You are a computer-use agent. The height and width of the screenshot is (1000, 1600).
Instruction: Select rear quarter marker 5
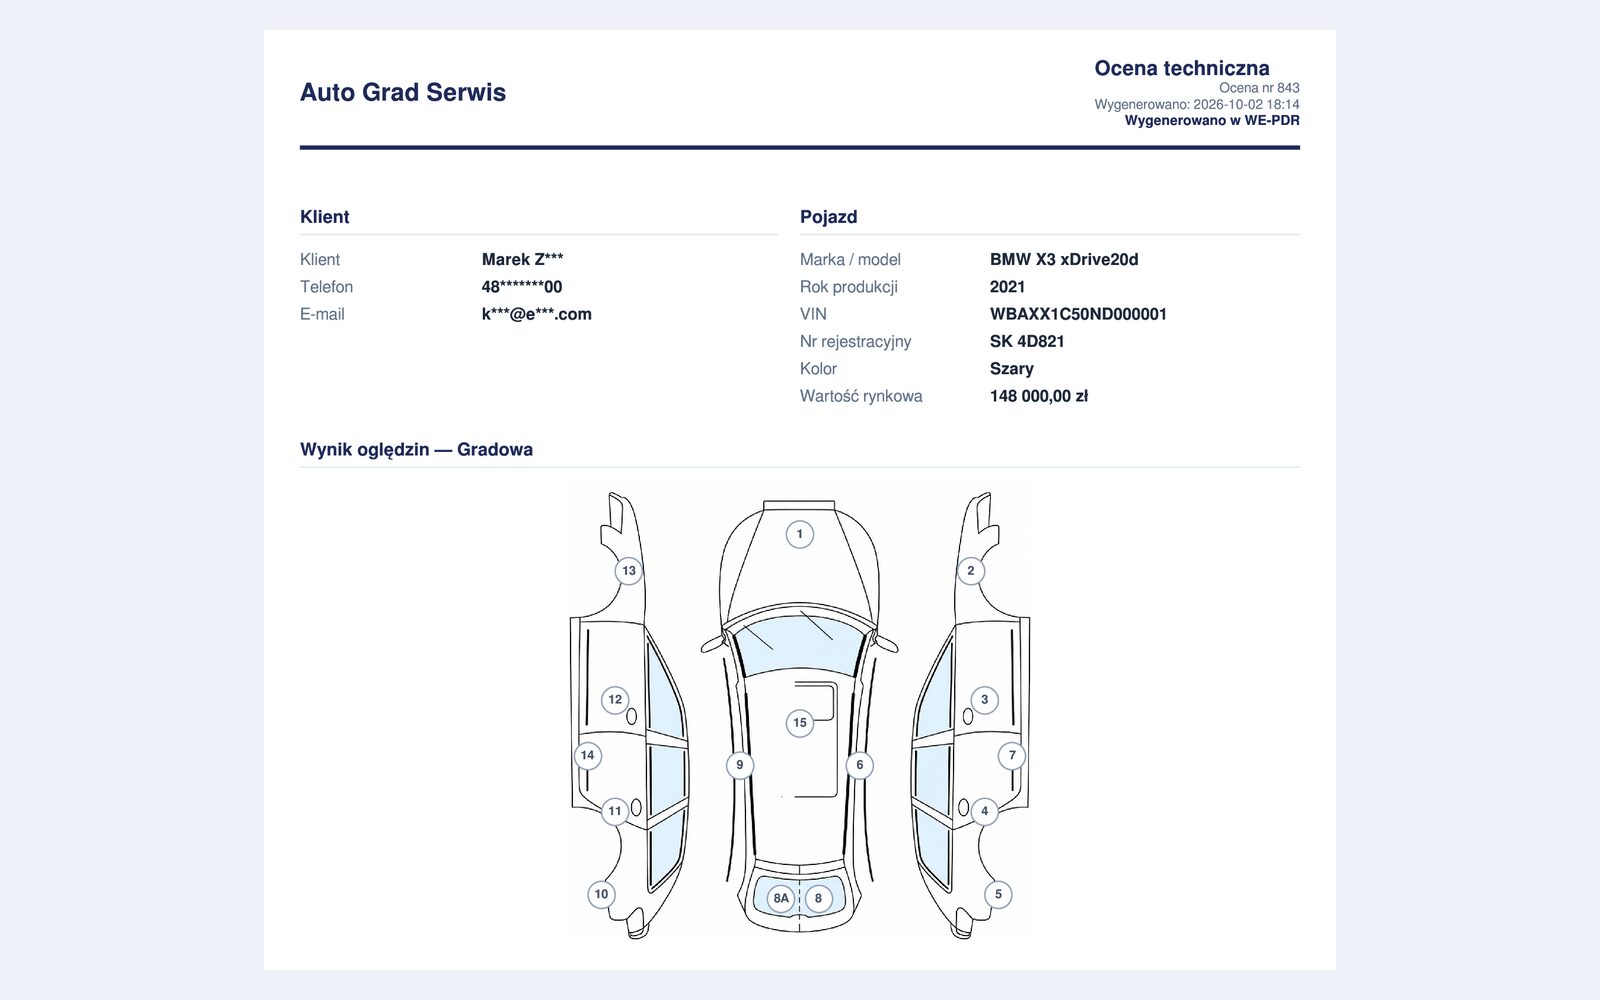(x=998, y=894)
